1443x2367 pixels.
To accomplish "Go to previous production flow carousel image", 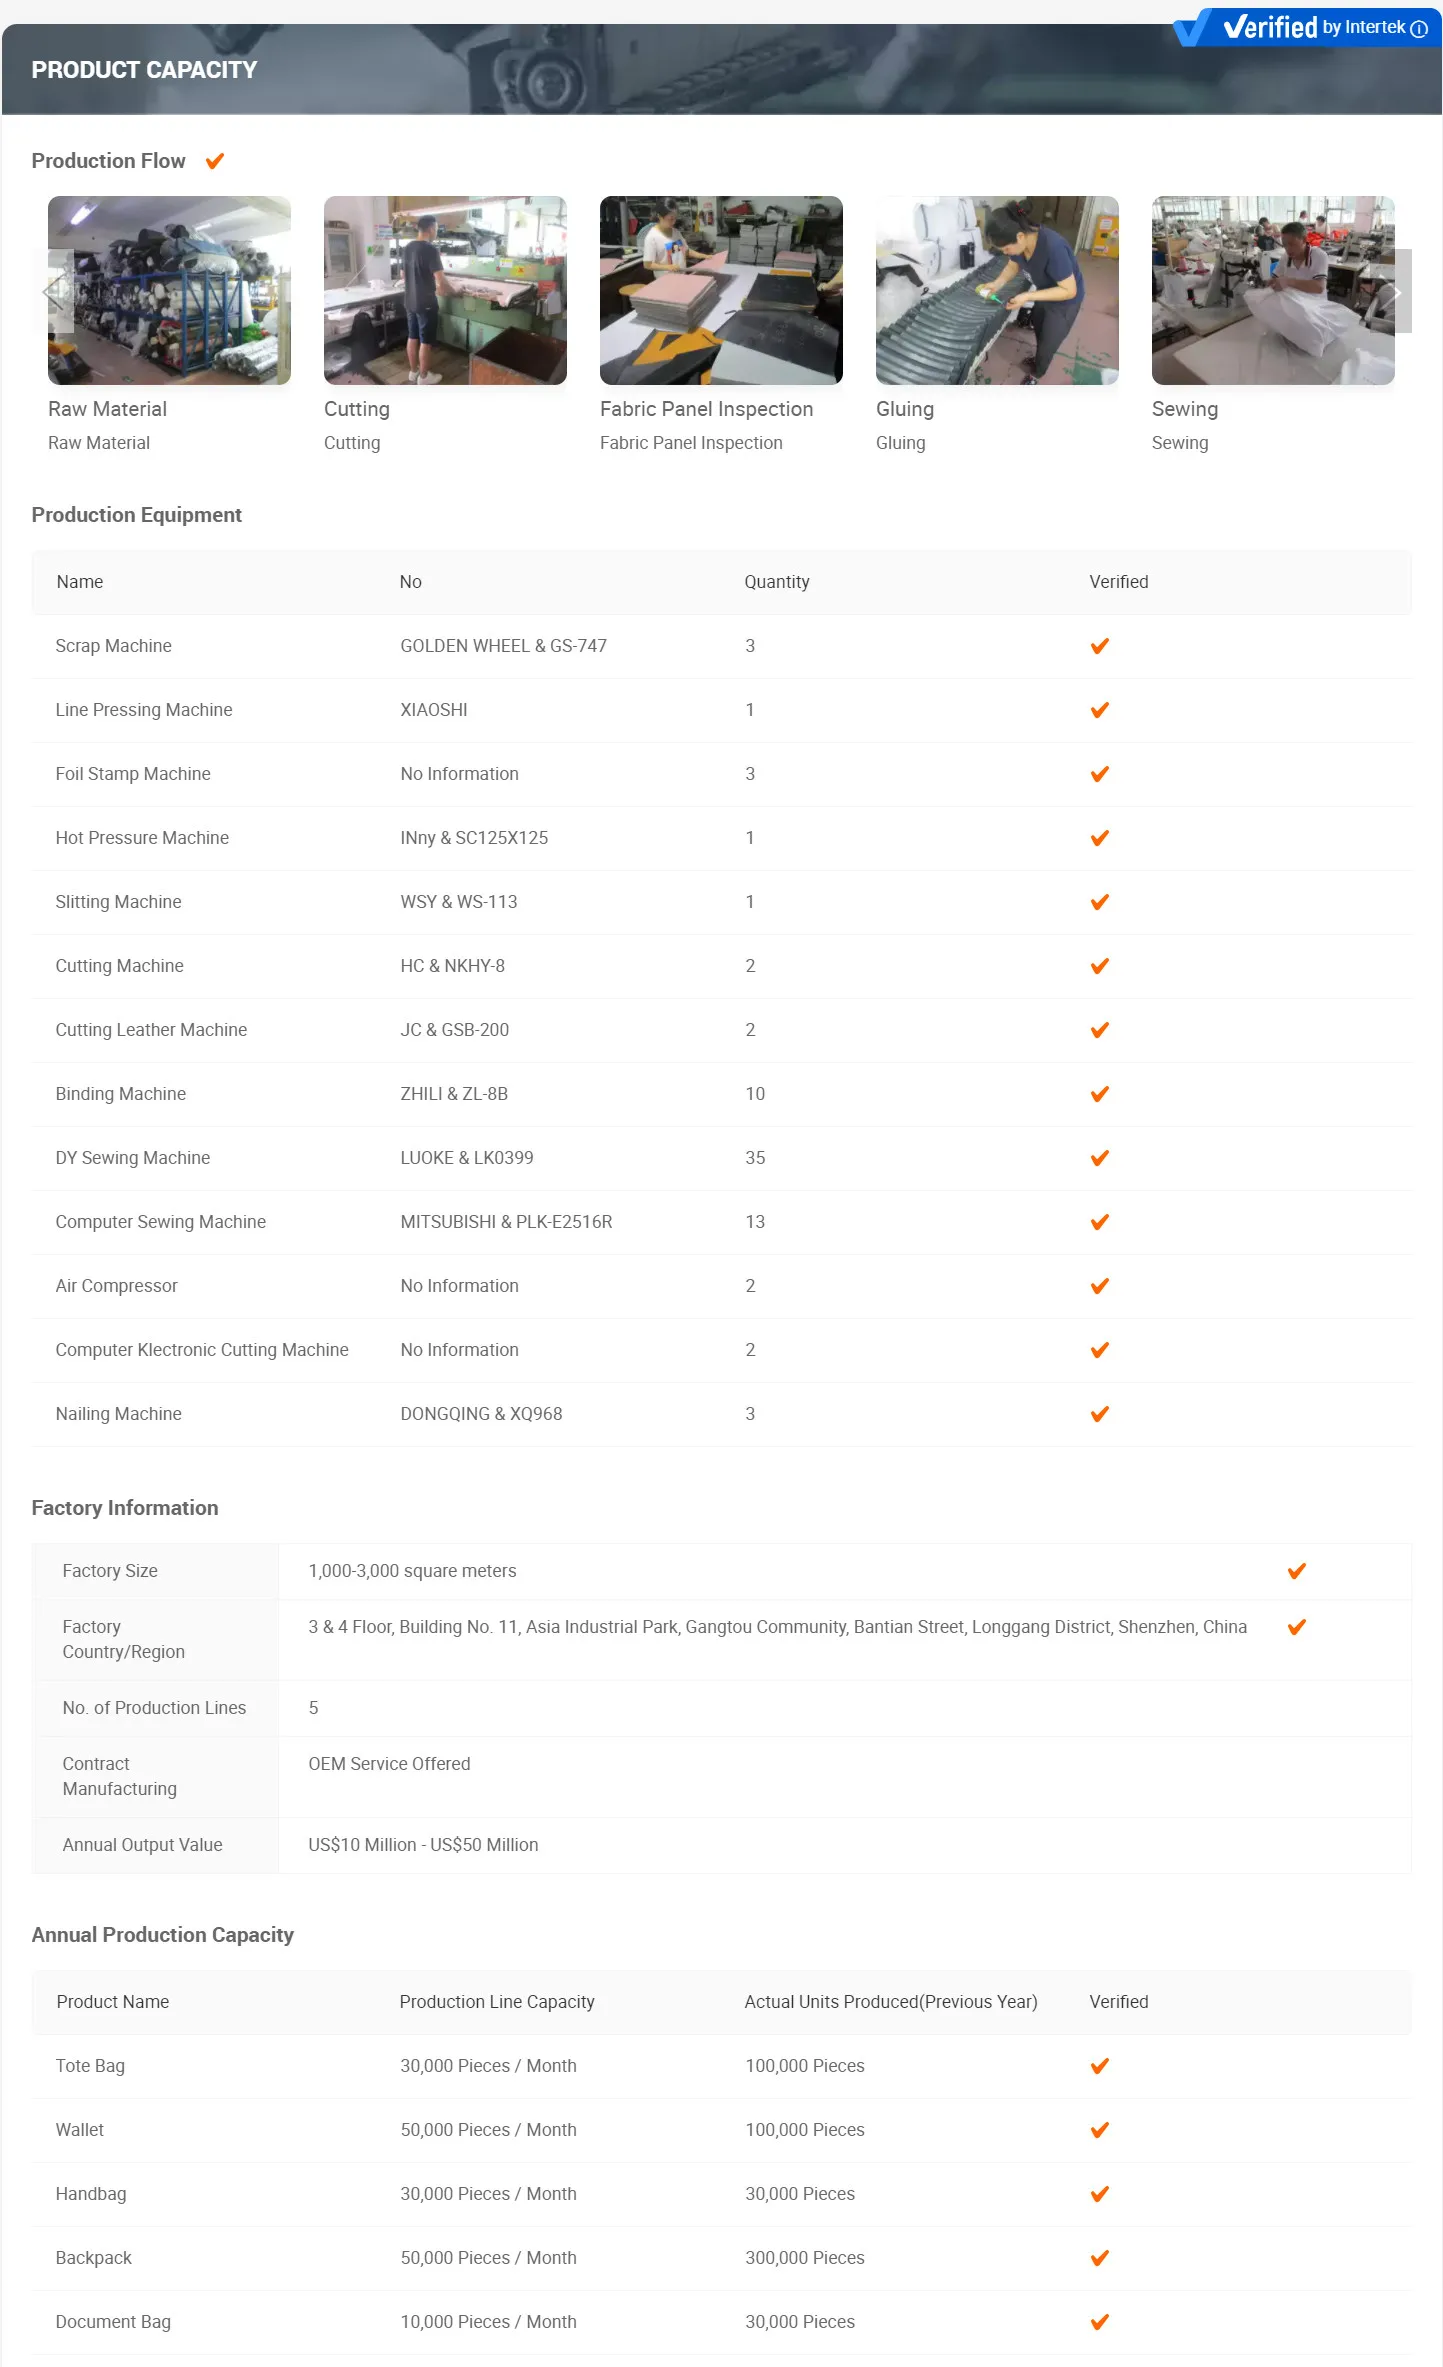I will pos(55,291).
